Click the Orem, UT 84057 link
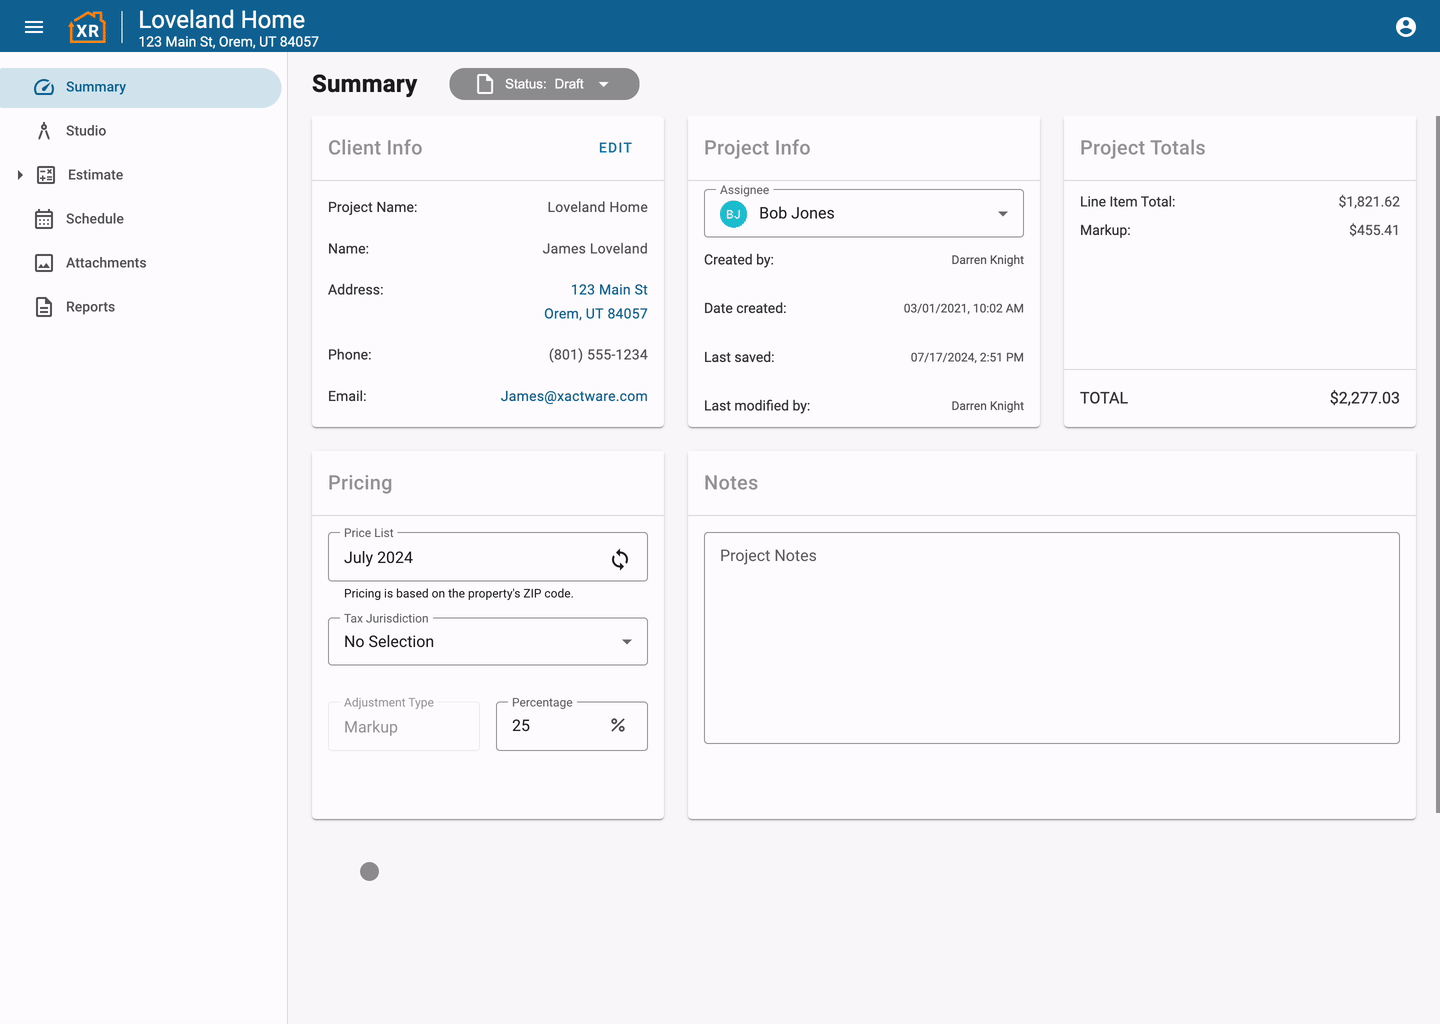Image resolution: width=1440 pixels, height=1024 pixels. pos(596,314)
